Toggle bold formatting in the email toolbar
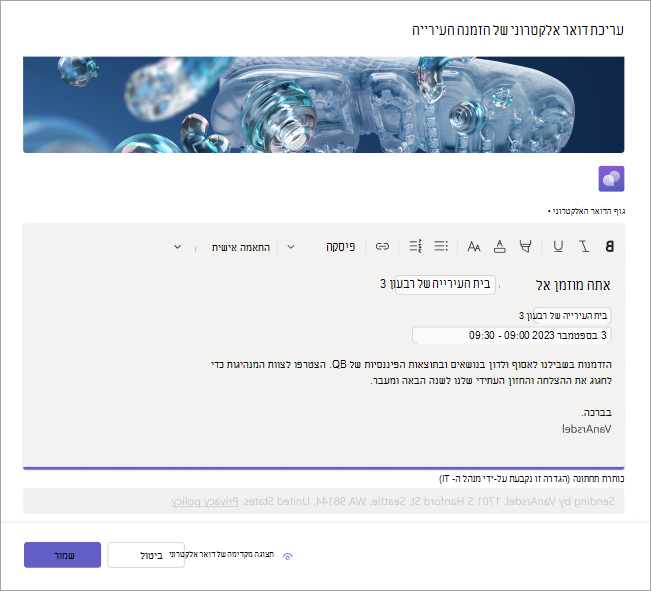651x591 pixels. [x=609, y=247]
